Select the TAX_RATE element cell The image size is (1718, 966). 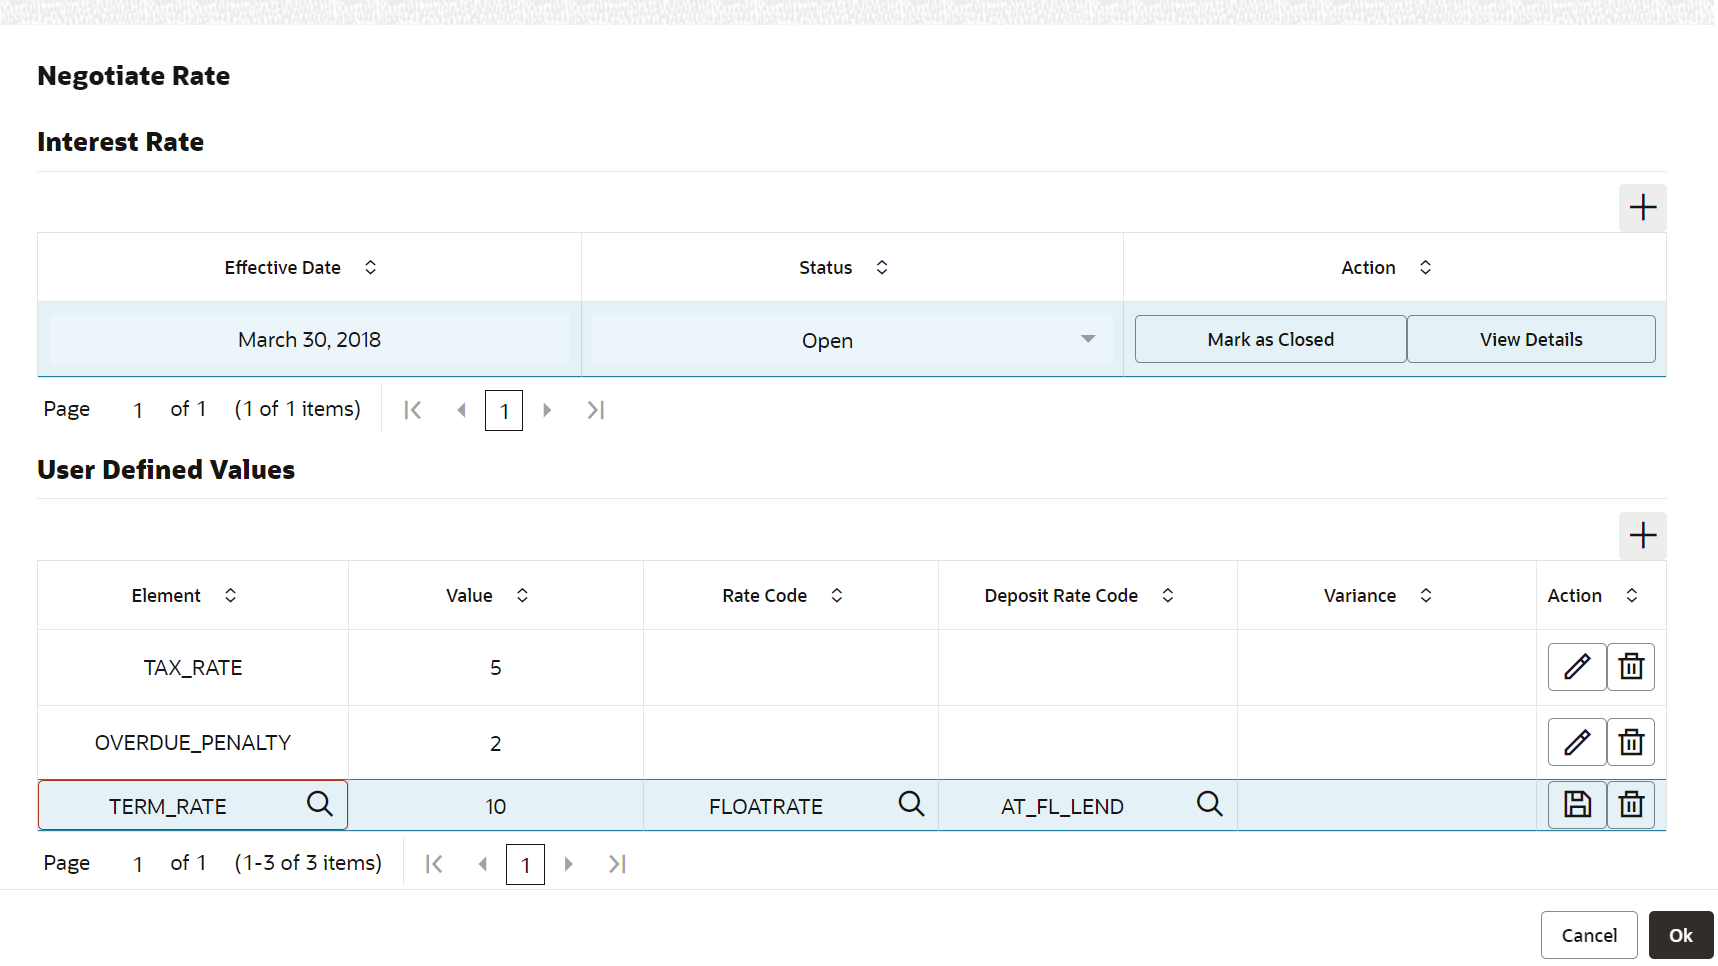tap(193, 668)
